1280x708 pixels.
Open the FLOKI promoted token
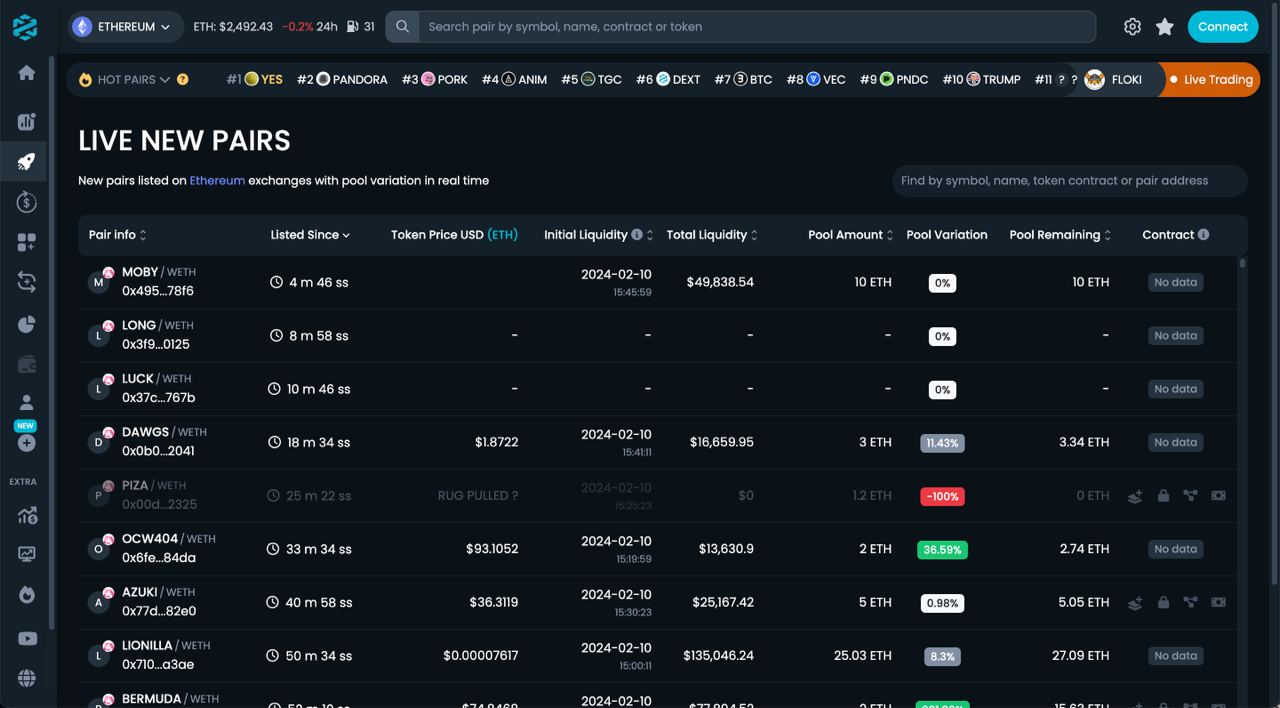[1113, 80]
